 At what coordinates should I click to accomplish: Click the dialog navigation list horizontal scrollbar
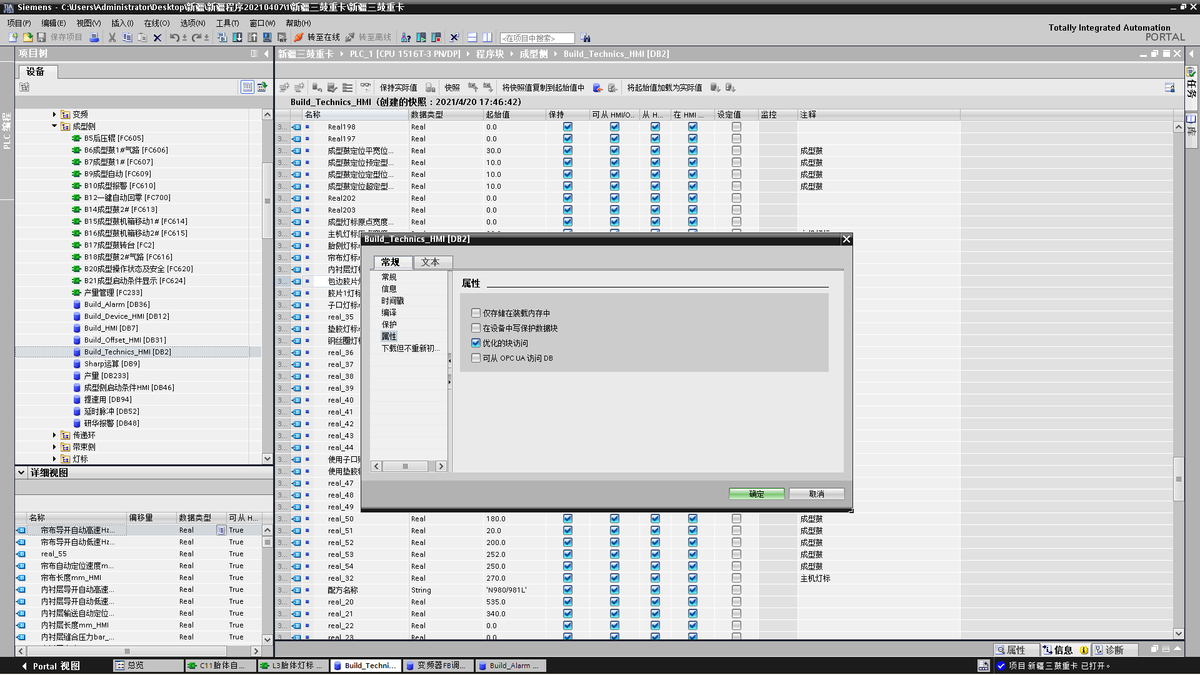tap(405, 466)
